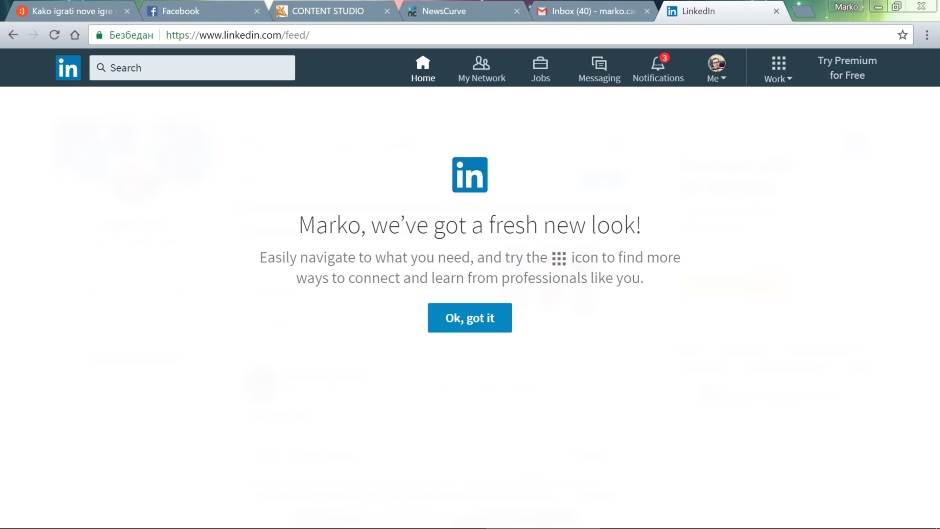Viewport: 940px width, 529px height.
Task: Click Try Premium for Free link
Action: click(847, 68)
